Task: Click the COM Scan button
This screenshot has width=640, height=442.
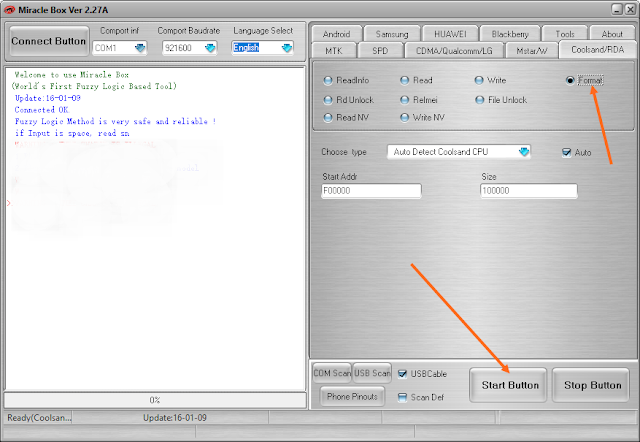Action: tap(332, 373)
